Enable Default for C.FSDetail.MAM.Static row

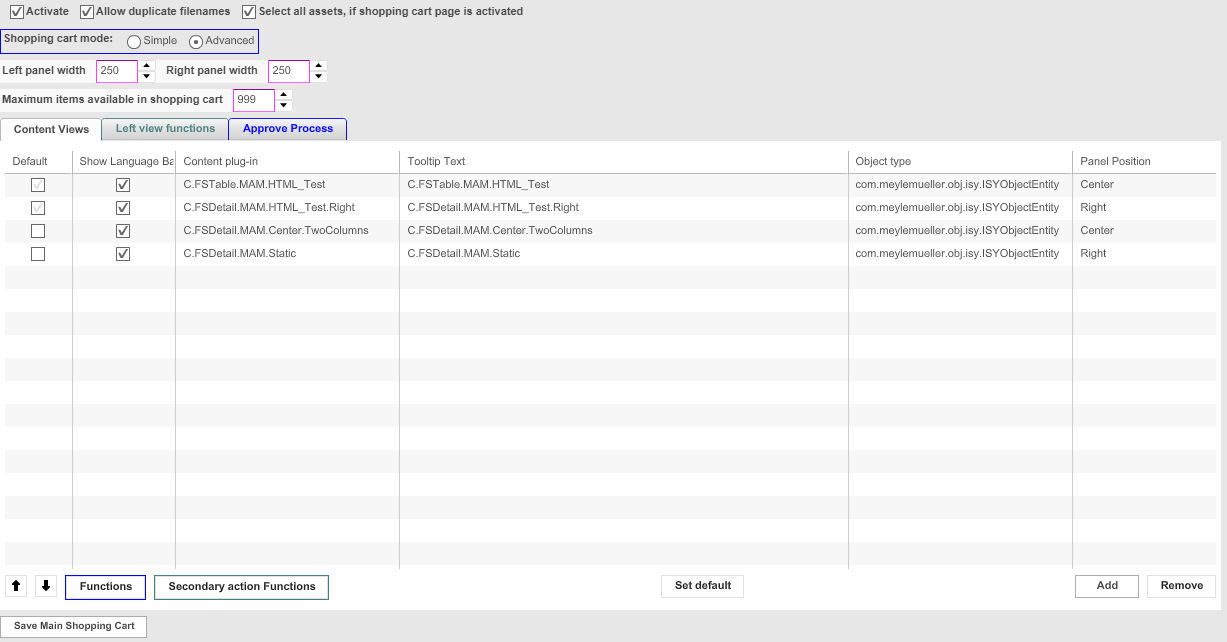pos(38,253)
